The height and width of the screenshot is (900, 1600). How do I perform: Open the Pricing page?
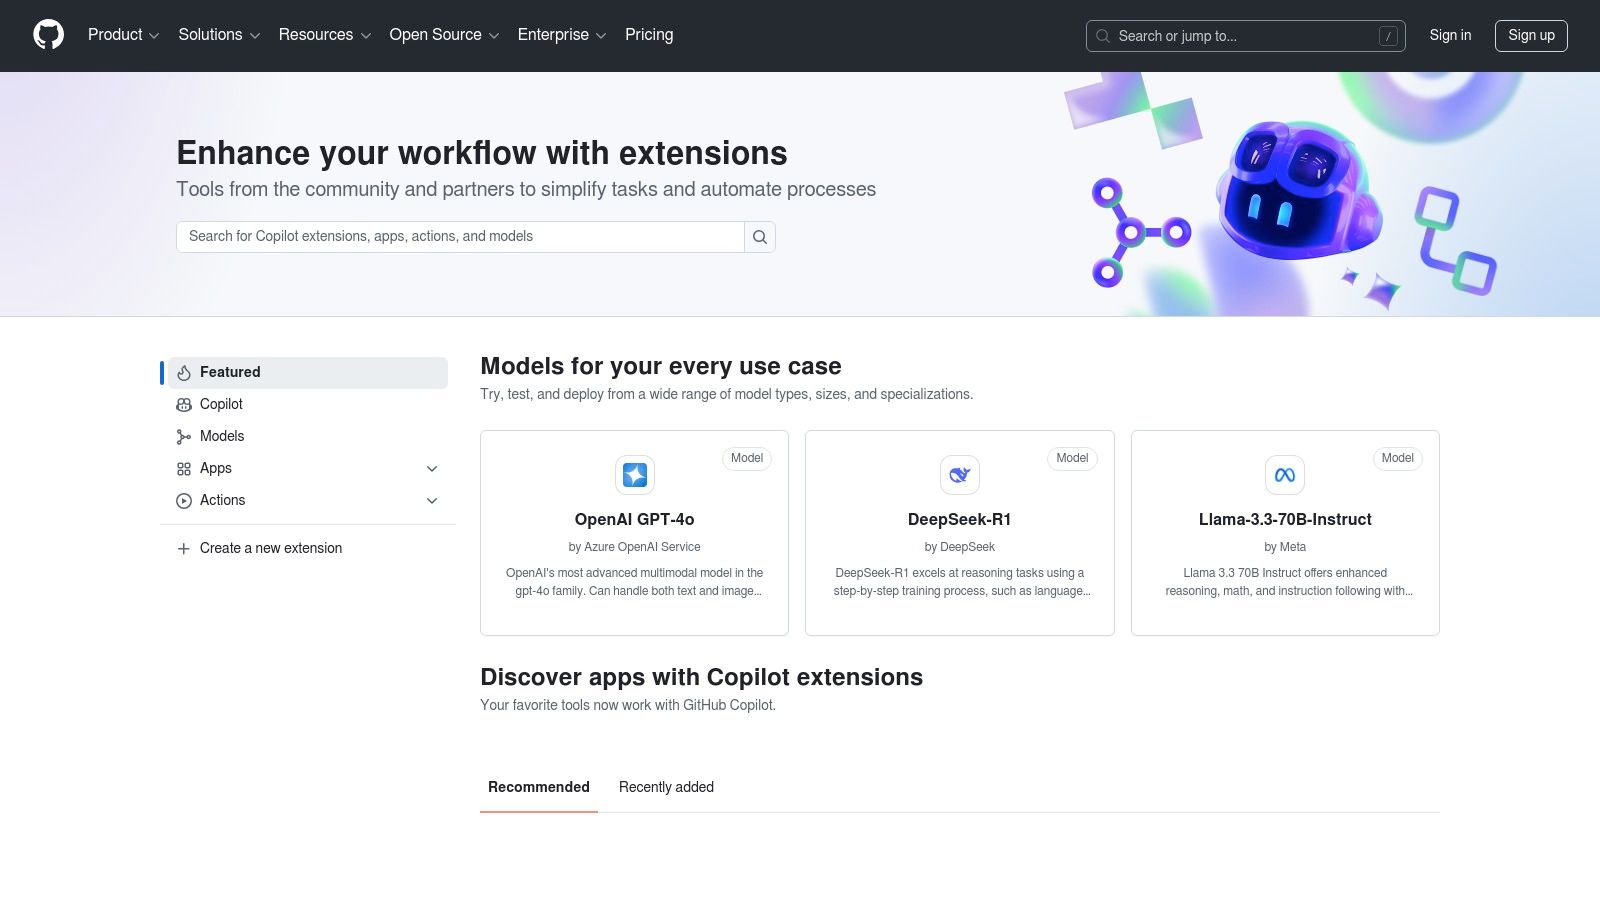[x=649, y=35]
